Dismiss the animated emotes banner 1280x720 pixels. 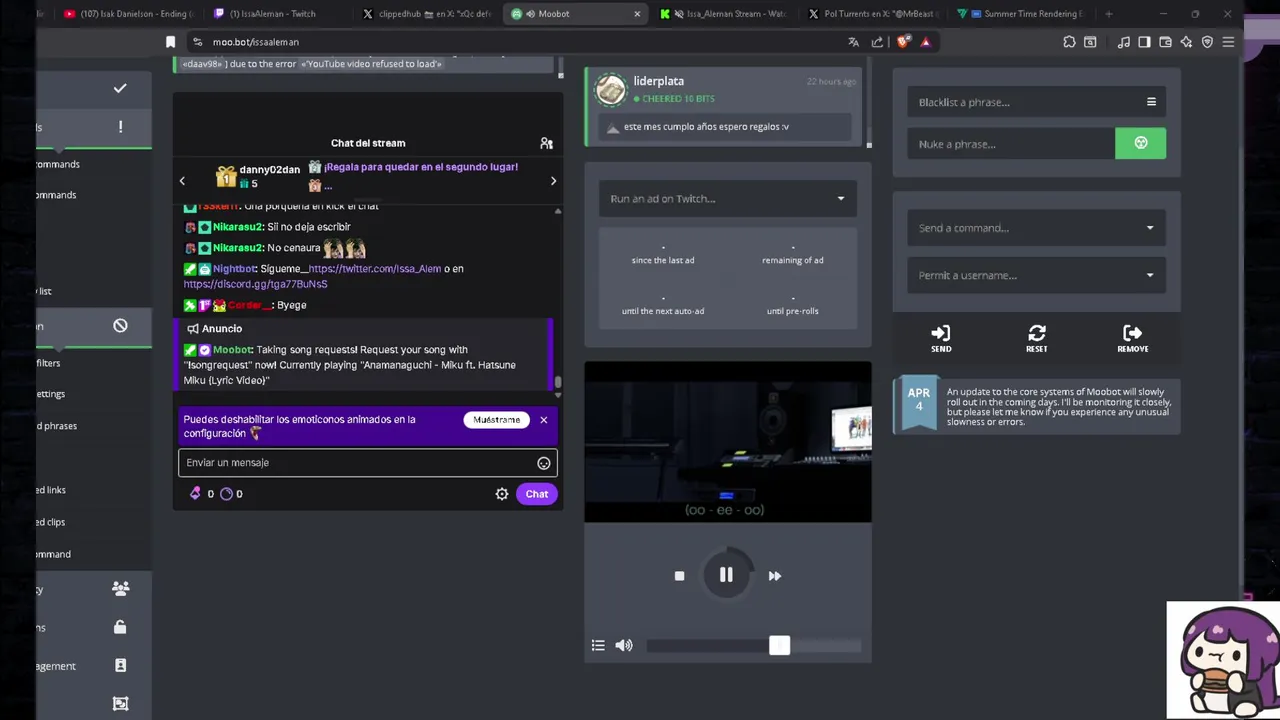(544, 420)
